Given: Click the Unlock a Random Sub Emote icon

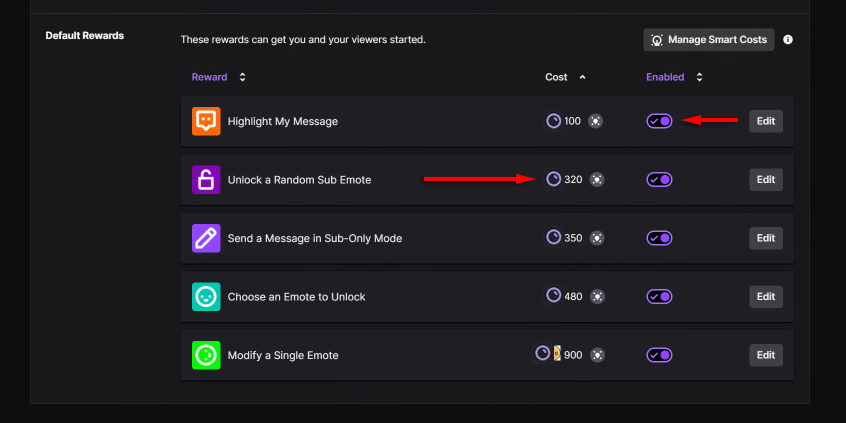Looking at the screenshot, I should (x=206, y=180).
